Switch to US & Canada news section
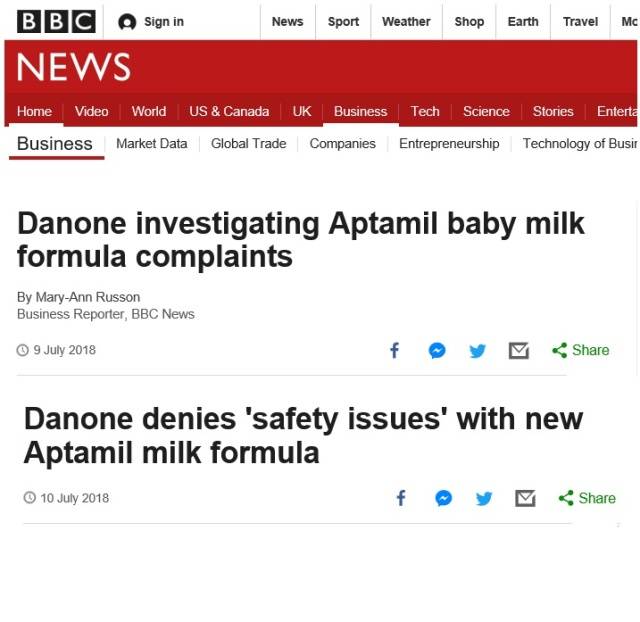This screenshot has width=640, height=622. coord(229,111)
